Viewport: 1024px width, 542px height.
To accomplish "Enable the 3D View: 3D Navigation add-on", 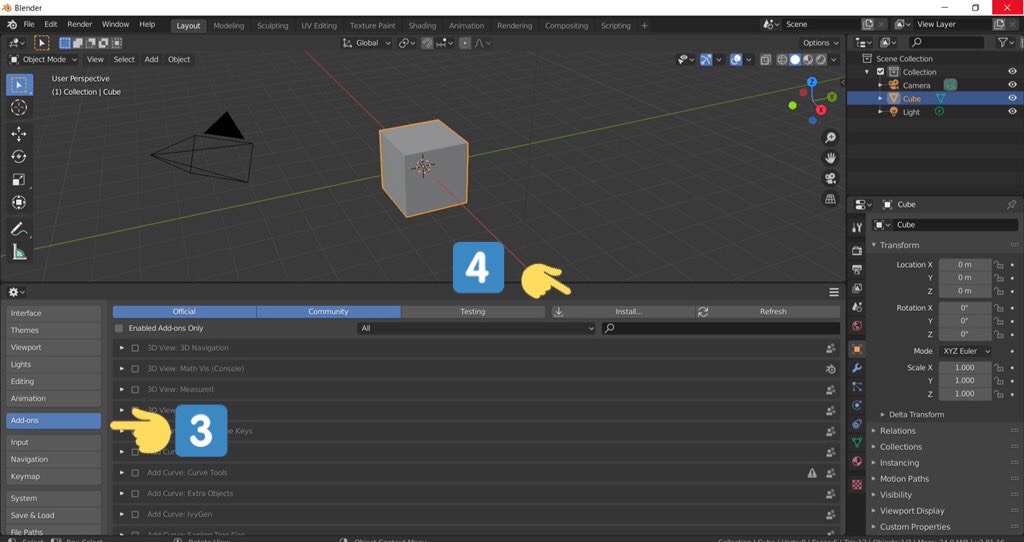I will (135, 348).
